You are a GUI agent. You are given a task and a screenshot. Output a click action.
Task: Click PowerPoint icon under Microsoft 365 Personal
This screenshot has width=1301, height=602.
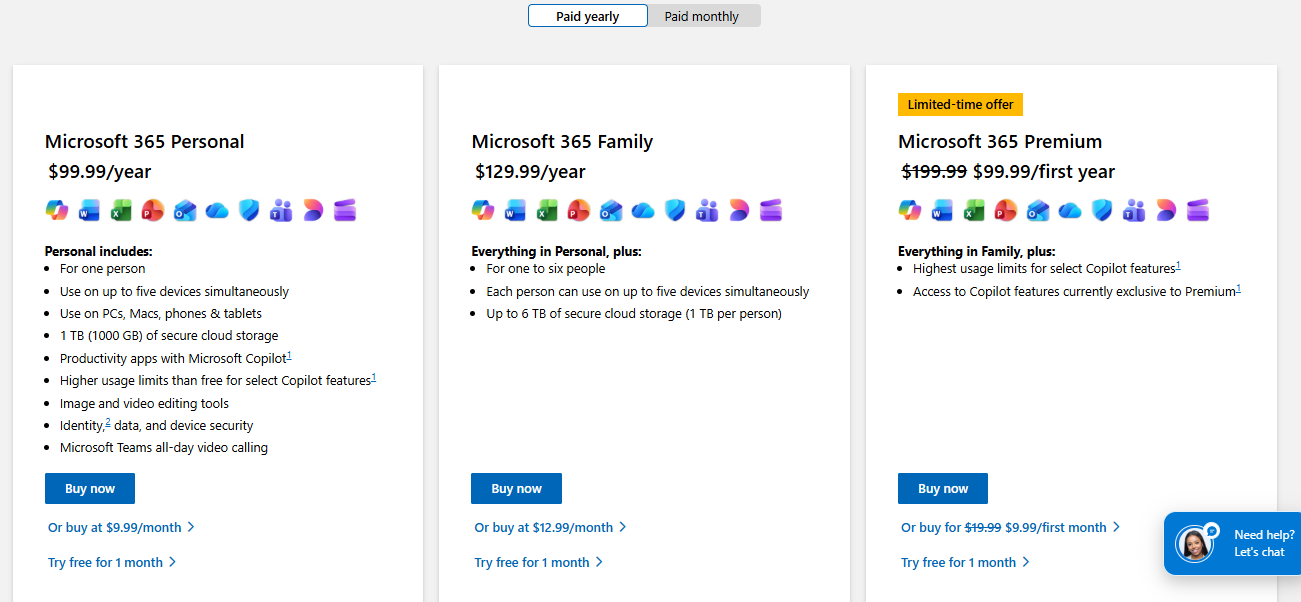(x=153, y=210)
